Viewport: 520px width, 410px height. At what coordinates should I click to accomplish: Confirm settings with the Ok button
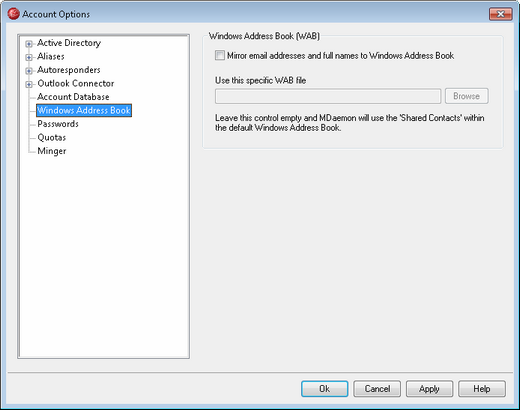coord(324,389)
